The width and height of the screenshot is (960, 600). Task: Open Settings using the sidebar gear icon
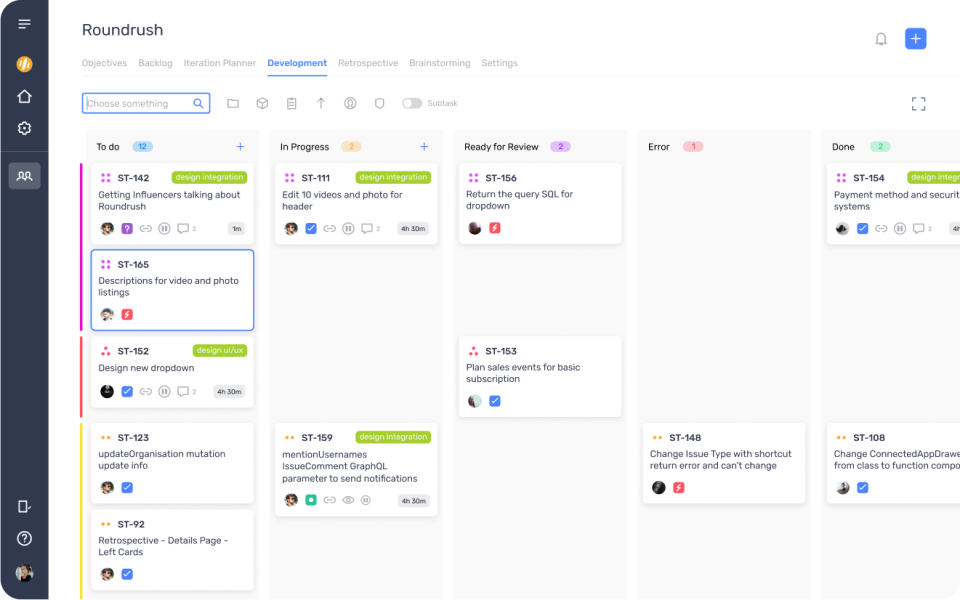pyautogui.click(x=24, y=128)
